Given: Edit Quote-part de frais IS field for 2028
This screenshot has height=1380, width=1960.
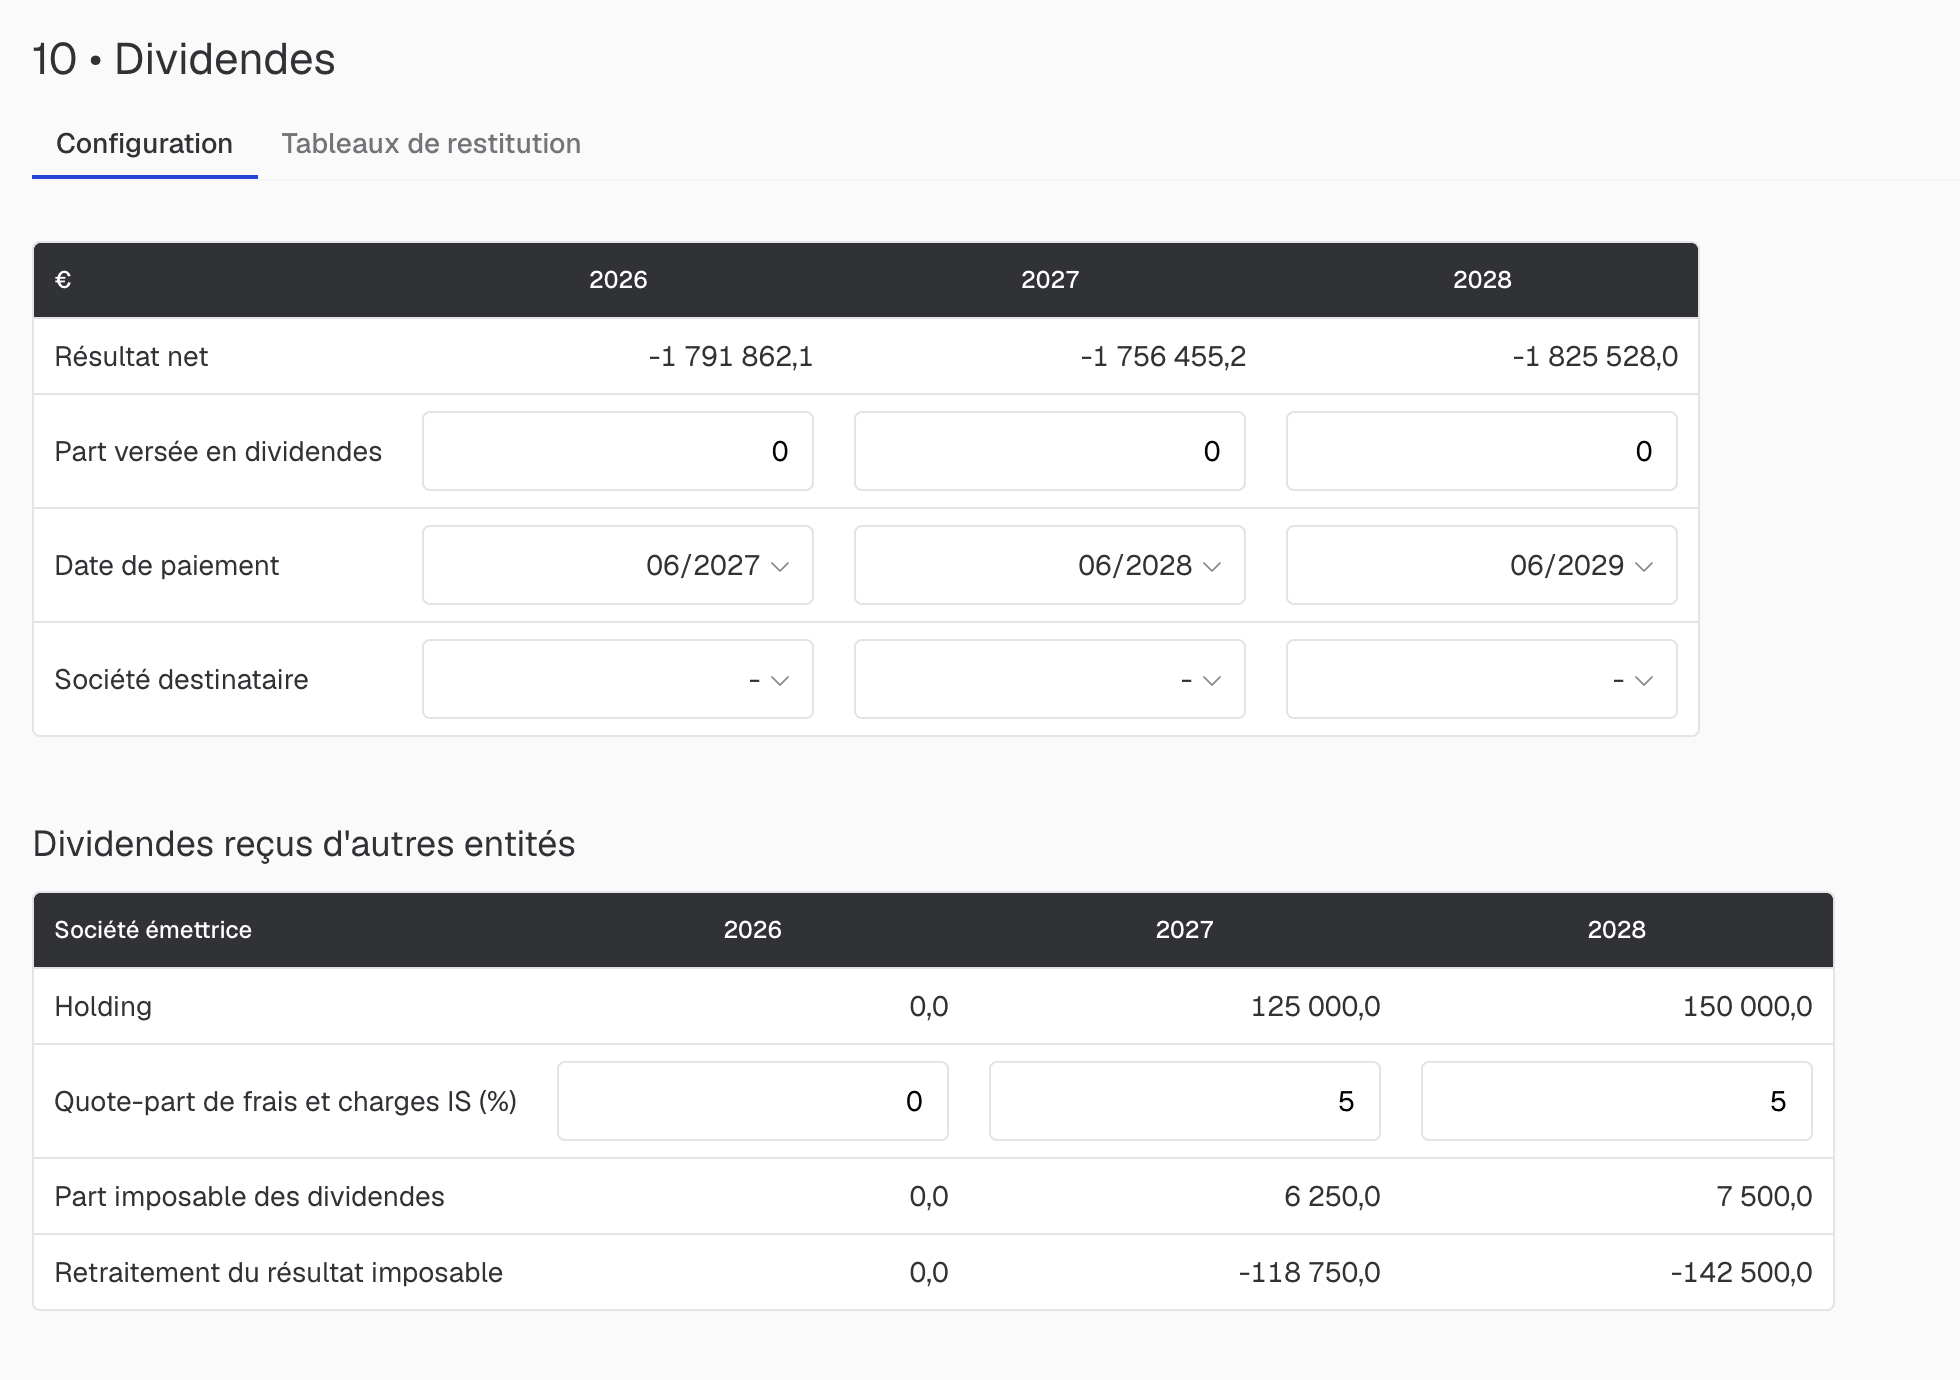Looking at the screenshot, I should coord(1617,1101).
